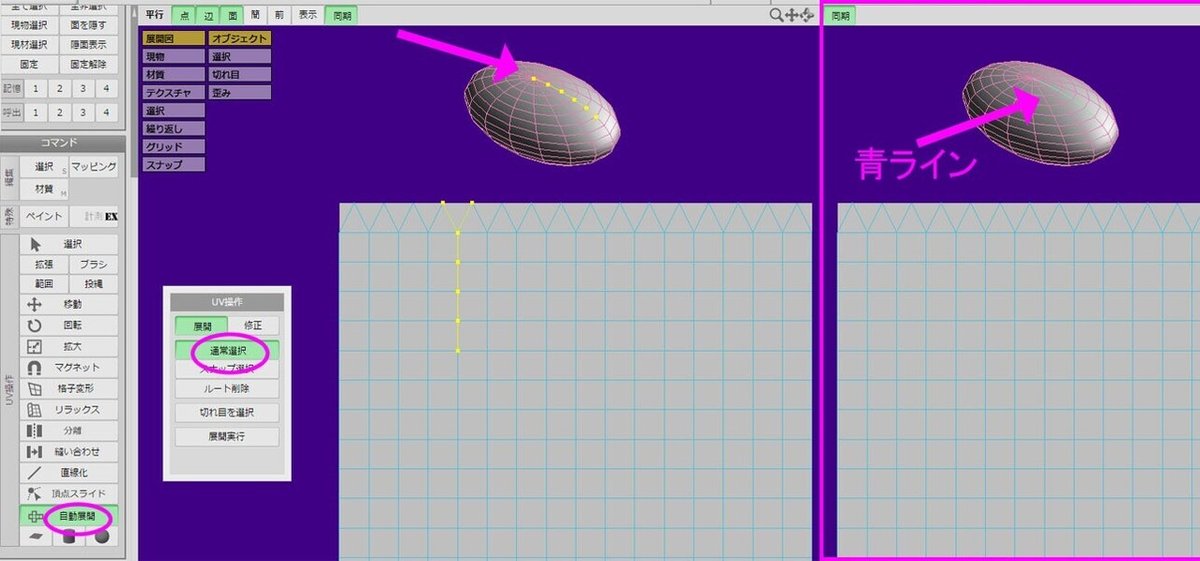Choose the plane primitive icon

[x=36, y=536]
